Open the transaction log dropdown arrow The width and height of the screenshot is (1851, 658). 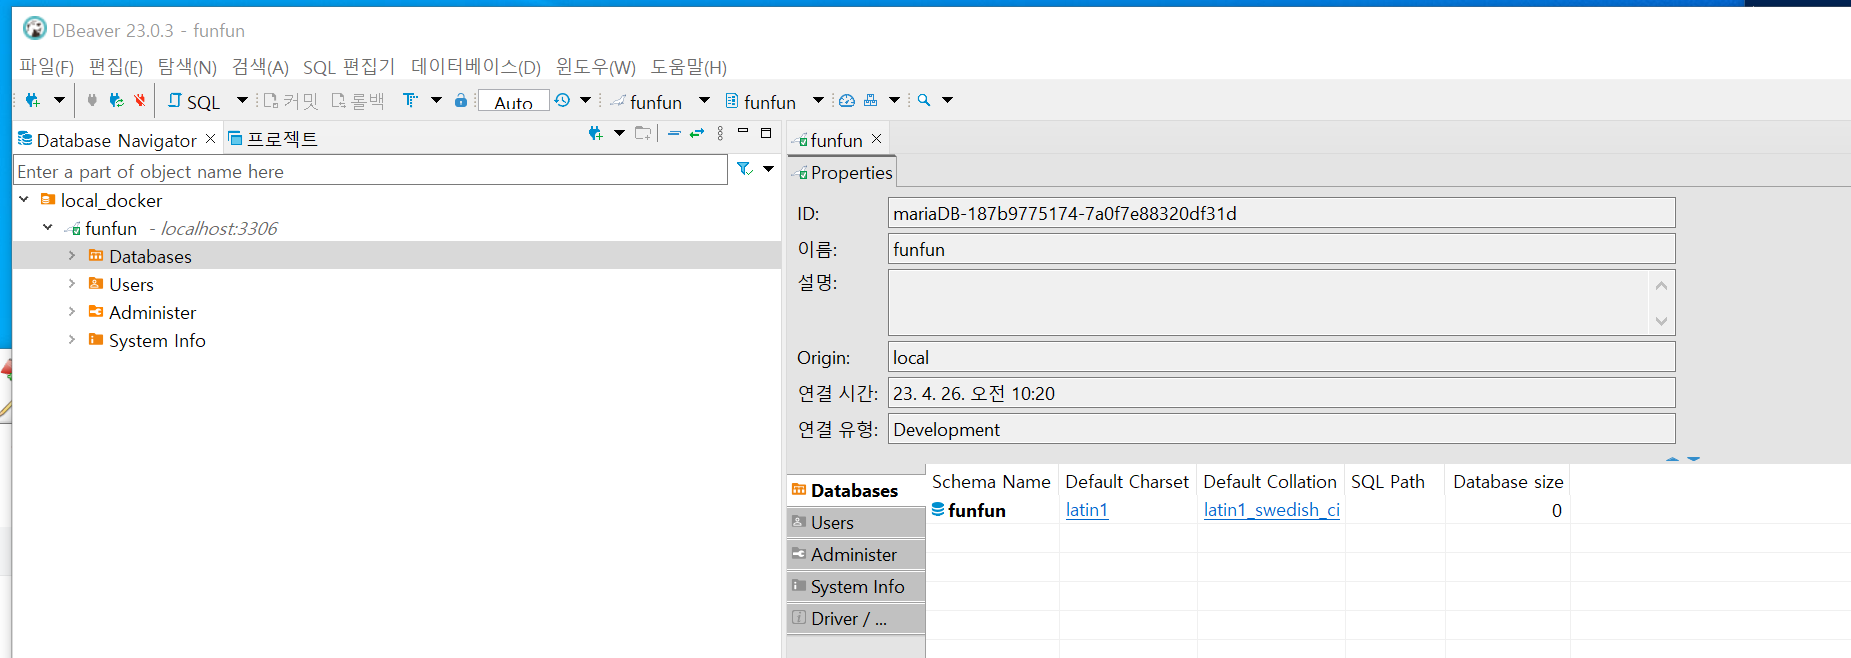tap(586, 100)
